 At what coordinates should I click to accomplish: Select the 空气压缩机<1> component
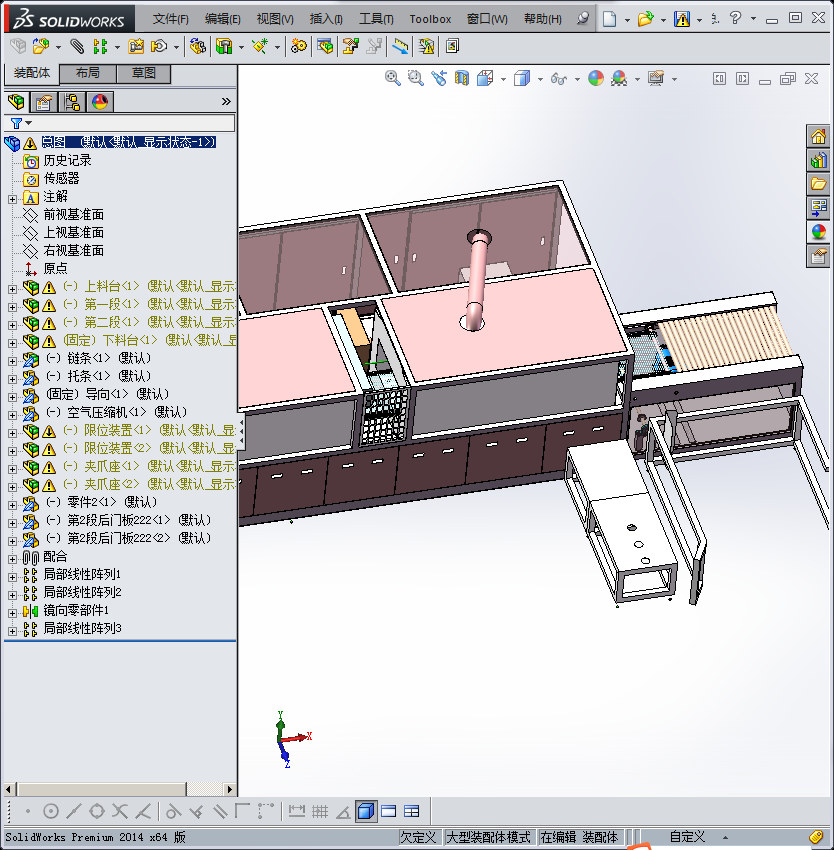tap(117, 413)
